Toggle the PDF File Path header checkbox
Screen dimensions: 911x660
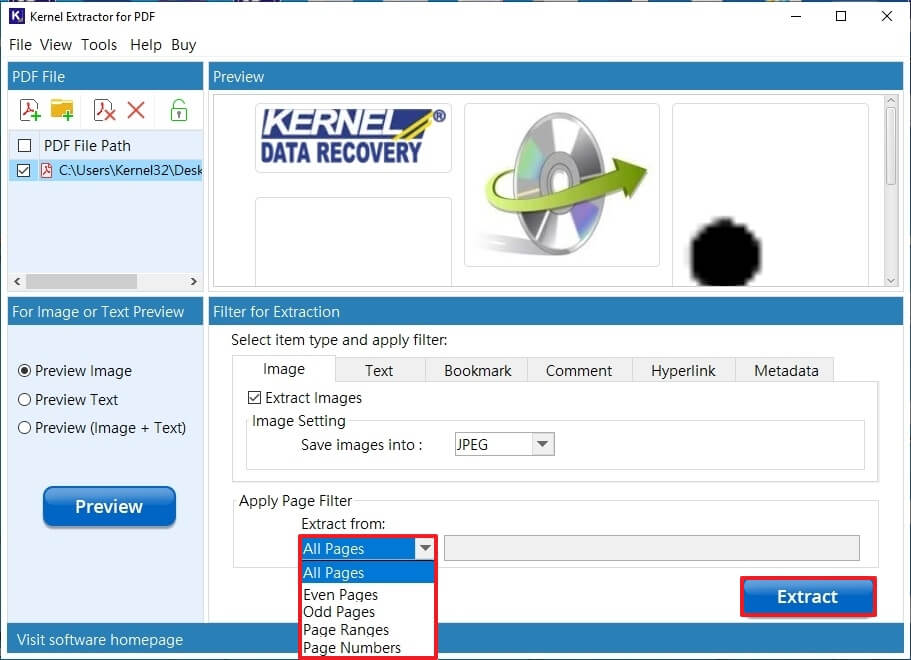pyautogui.click(x=24, y=145)
